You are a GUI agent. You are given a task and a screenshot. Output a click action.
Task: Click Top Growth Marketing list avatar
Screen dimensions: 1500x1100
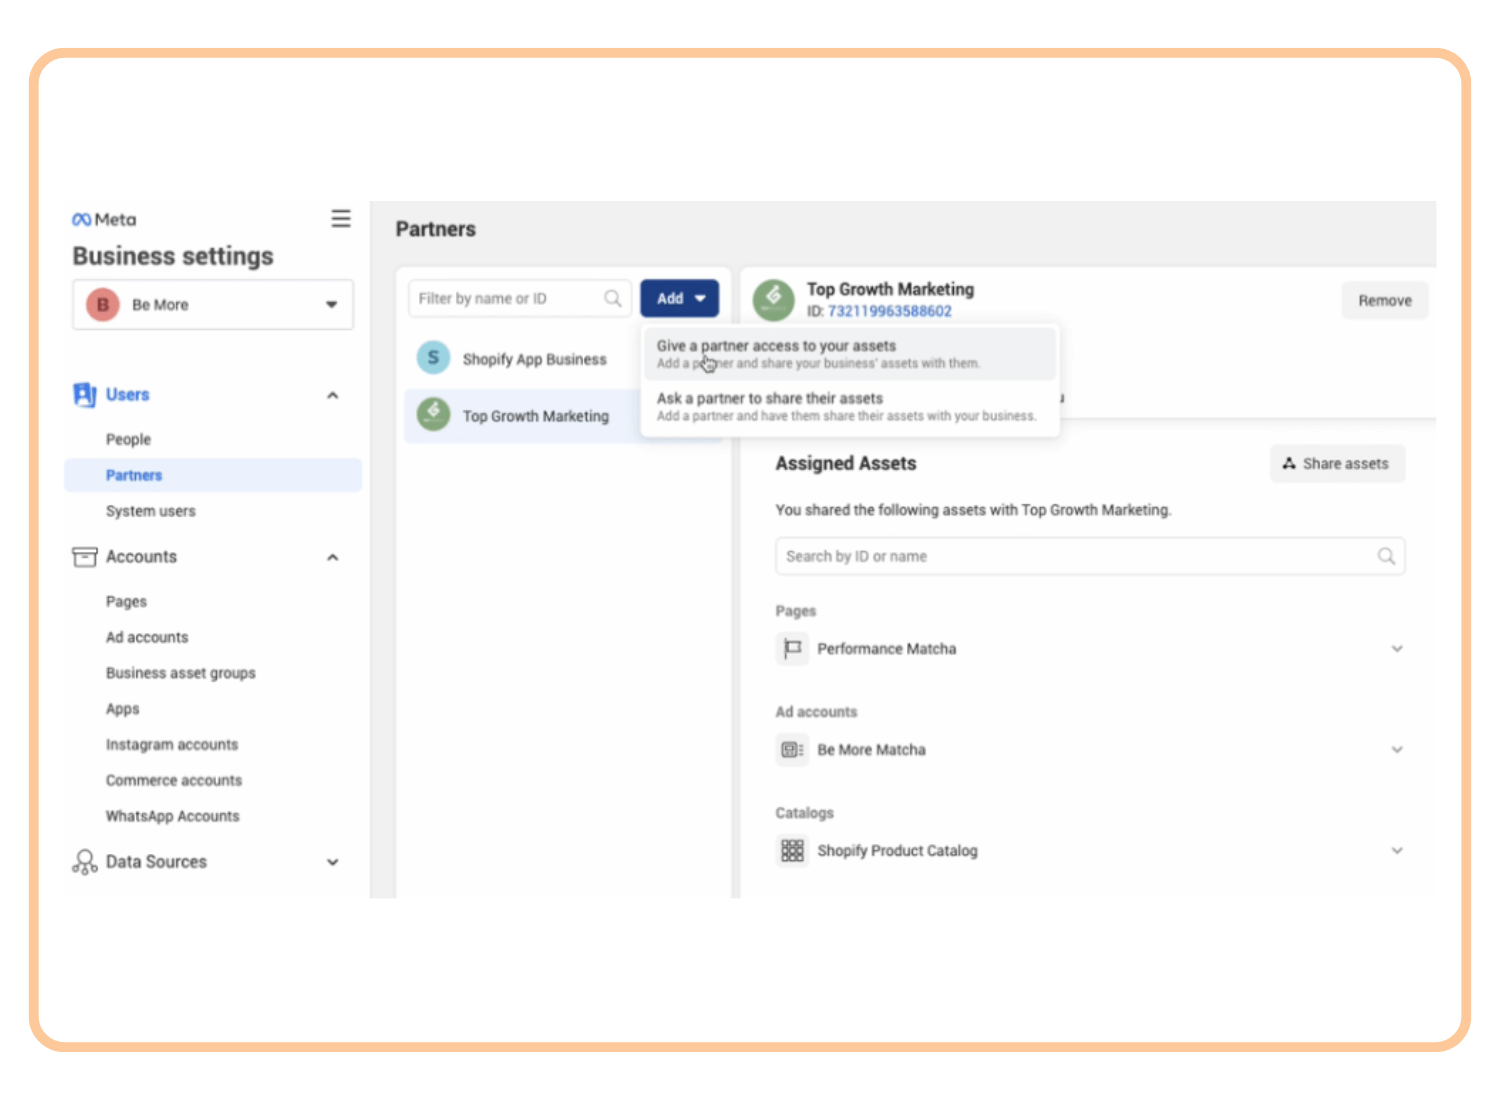433,414
